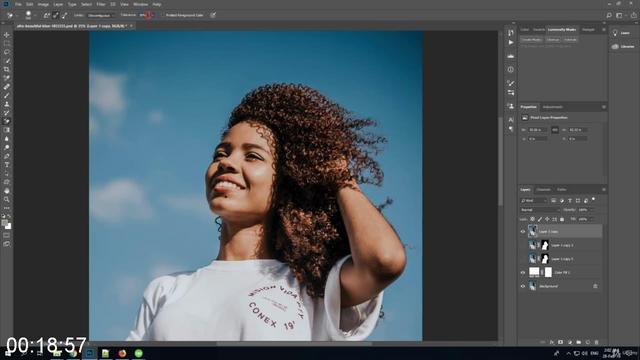Viewport: 640px width, 360px height.
Task: Select the Brush tool
Action: (x=7, y=96)
